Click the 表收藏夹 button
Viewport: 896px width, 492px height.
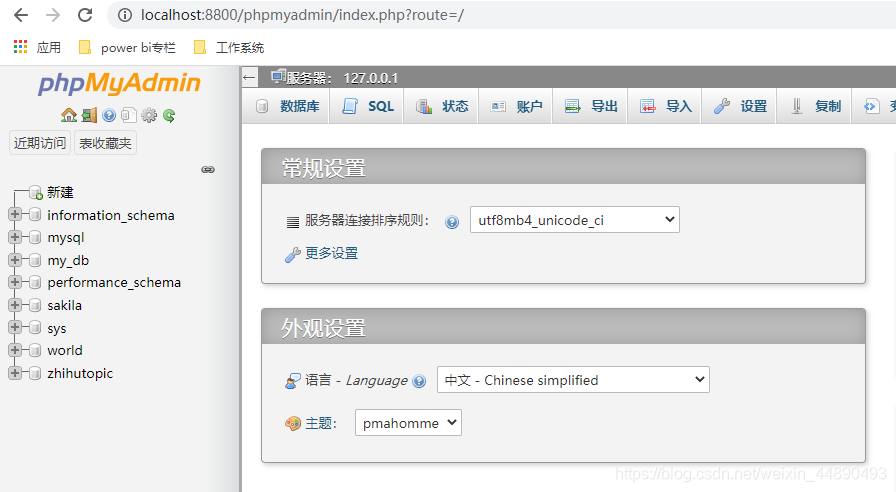[105, 143]
